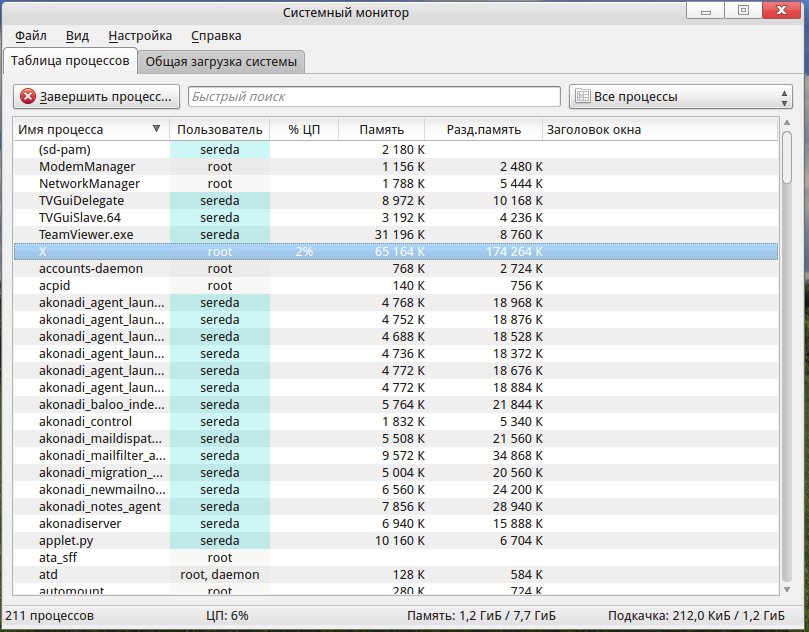The width and height of the screenshot is (809, 632).
Task: Open the Вид menu
Action: click(77, 36)
